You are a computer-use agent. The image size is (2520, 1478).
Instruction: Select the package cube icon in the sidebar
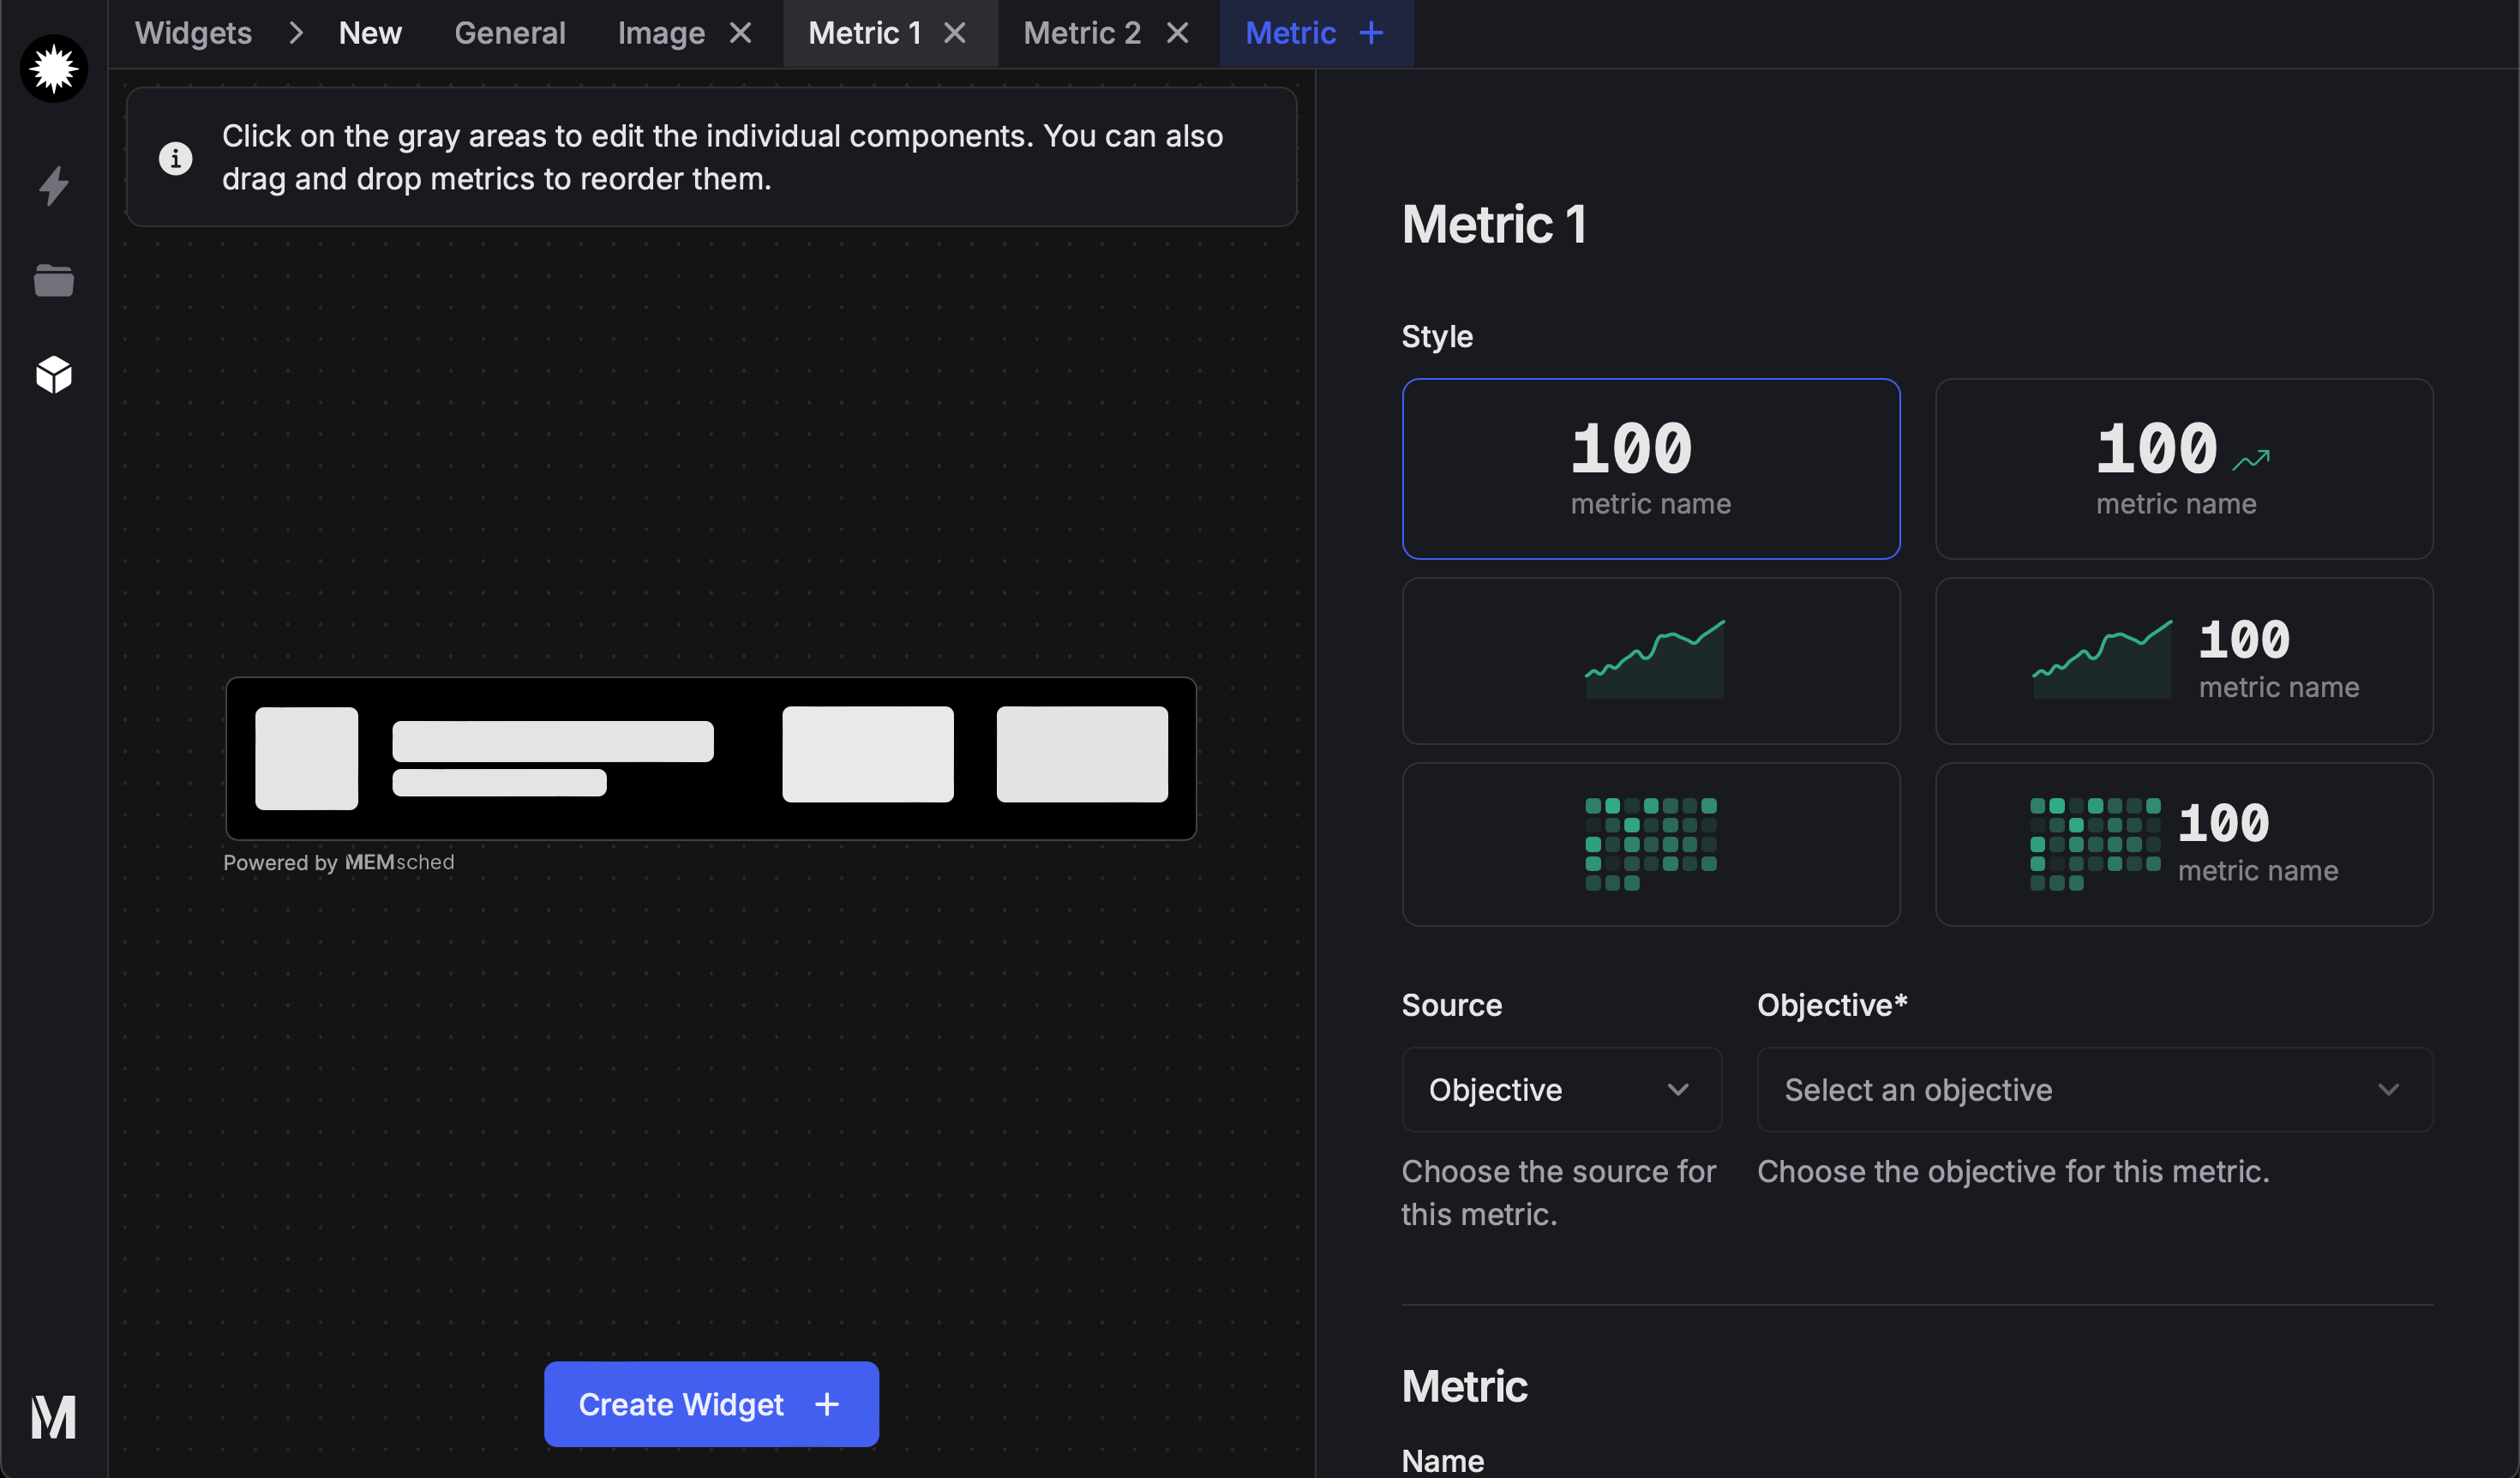(x=53, y=374)
